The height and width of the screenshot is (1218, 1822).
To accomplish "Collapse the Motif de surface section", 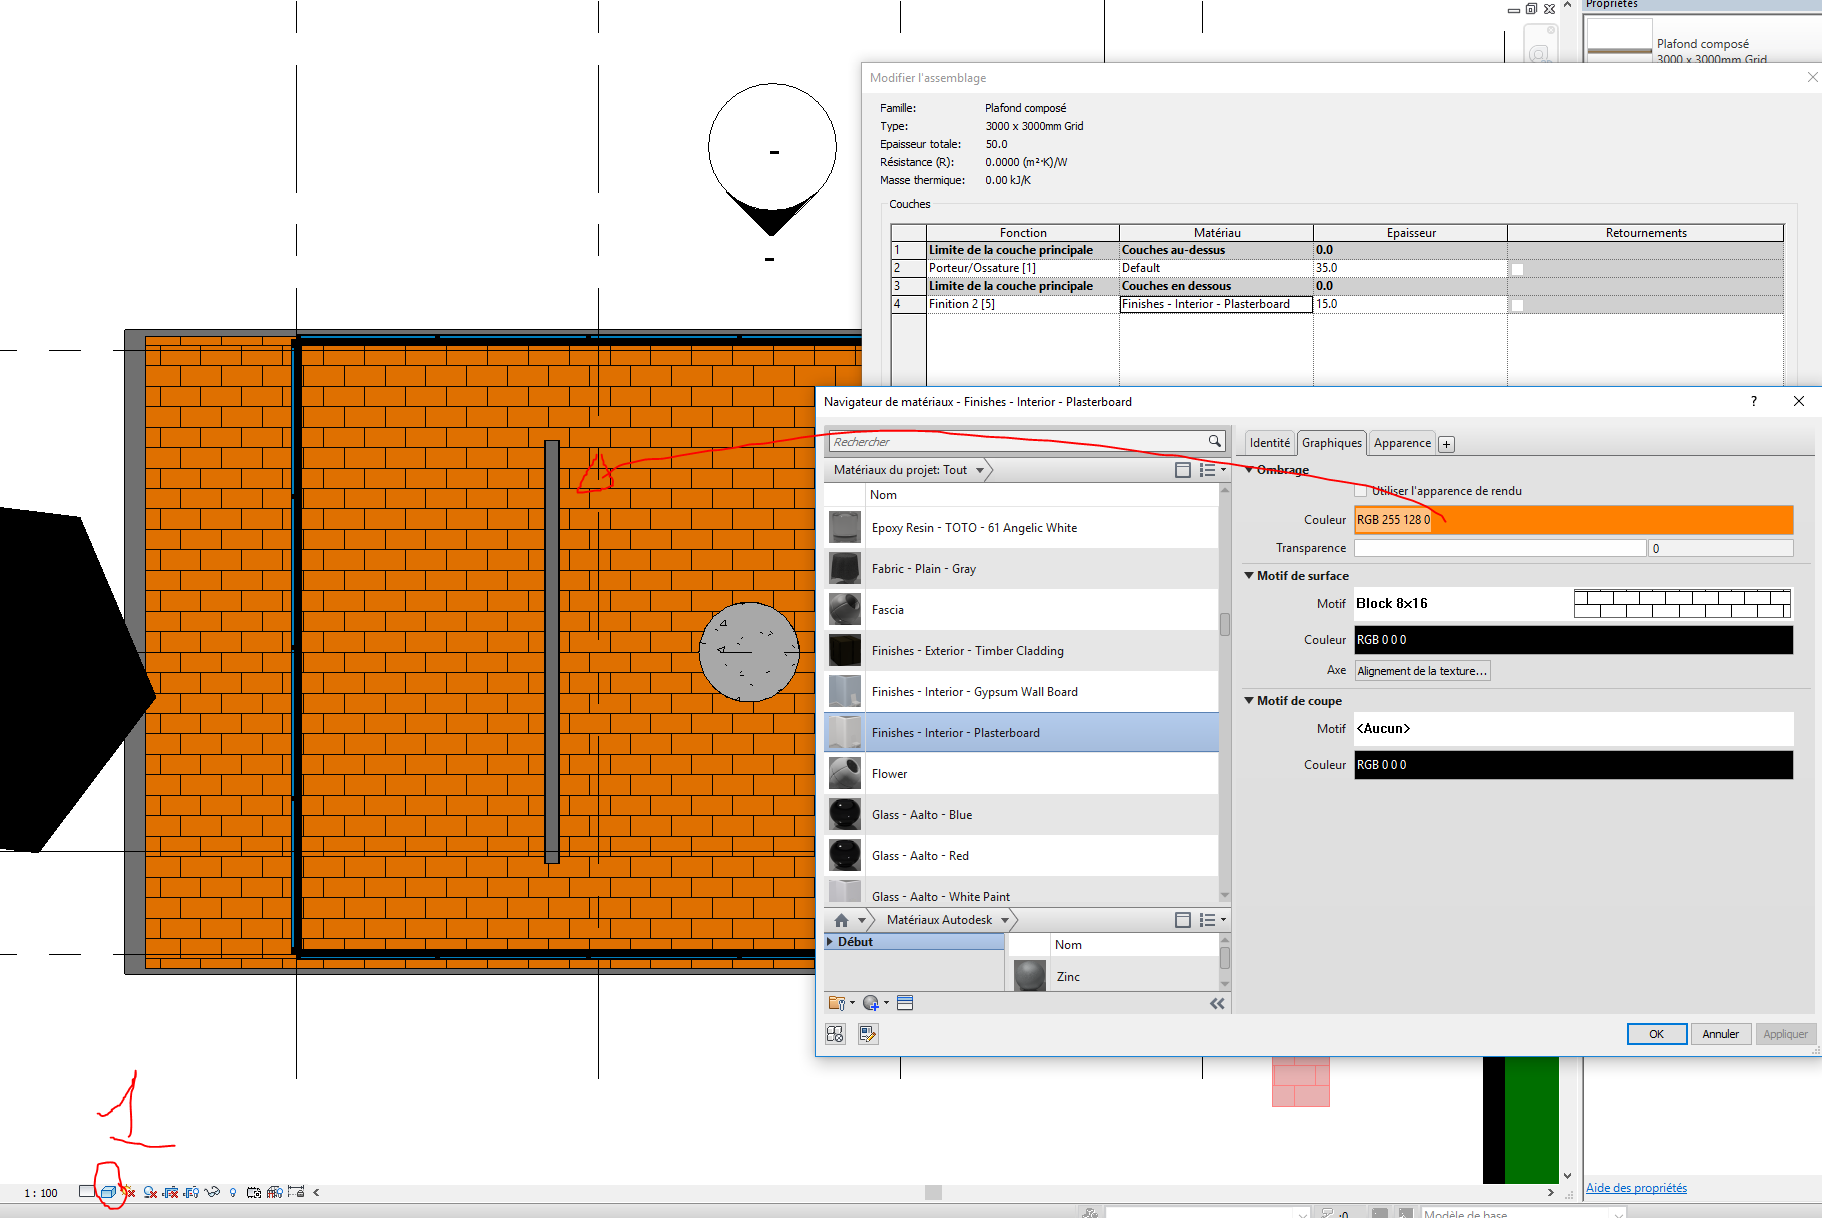I will 1249,575.
